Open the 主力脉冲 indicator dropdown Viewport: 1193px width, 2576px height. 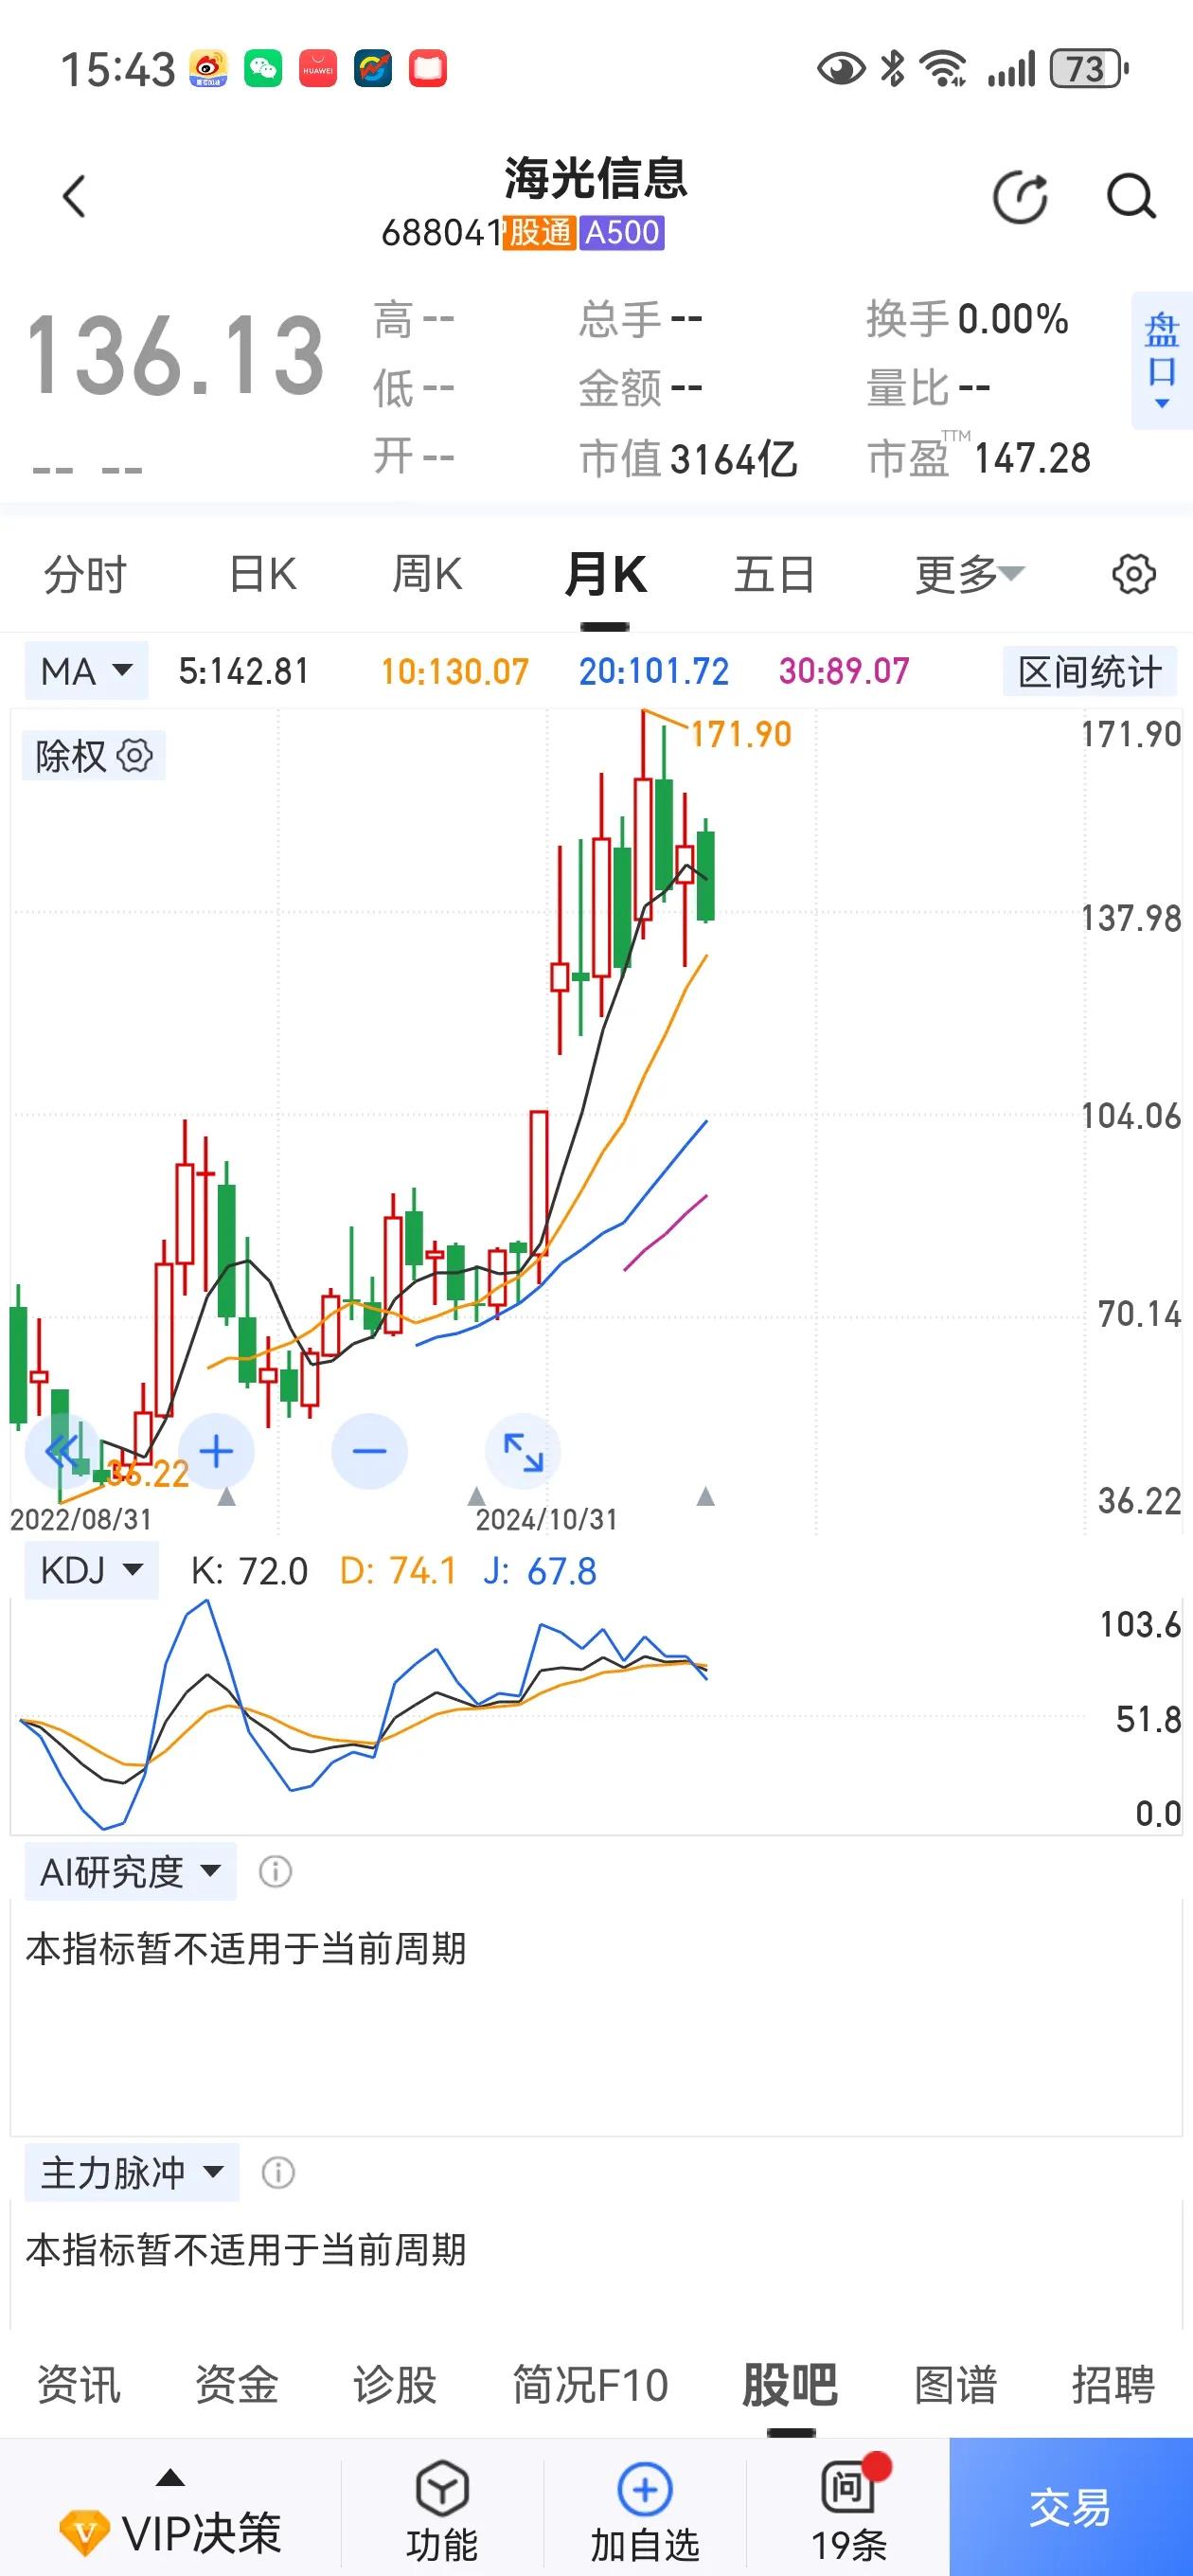pos(132,2172)
